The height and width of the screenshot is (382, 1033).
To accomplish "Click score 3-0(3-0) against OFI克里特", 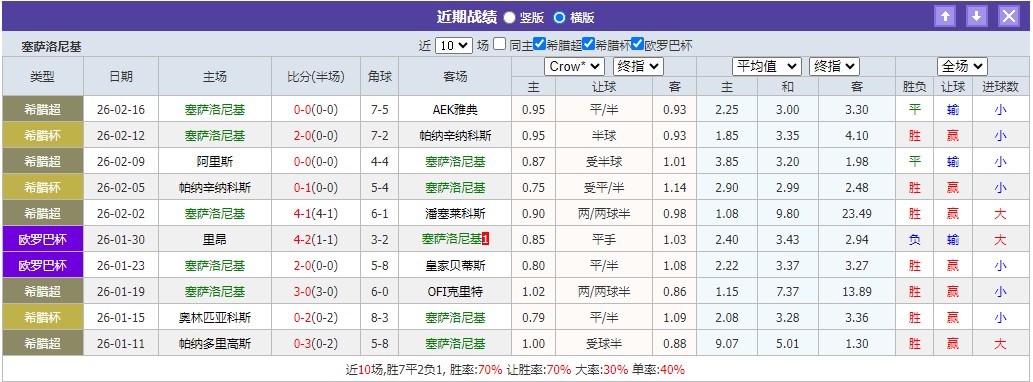I will click(x=316, y=291).
